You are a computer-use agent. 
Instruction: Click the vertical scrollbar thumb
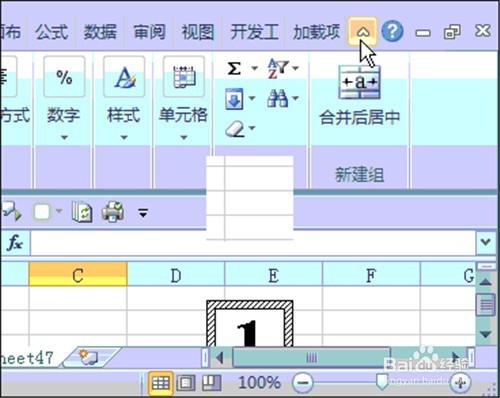[485, 305]
